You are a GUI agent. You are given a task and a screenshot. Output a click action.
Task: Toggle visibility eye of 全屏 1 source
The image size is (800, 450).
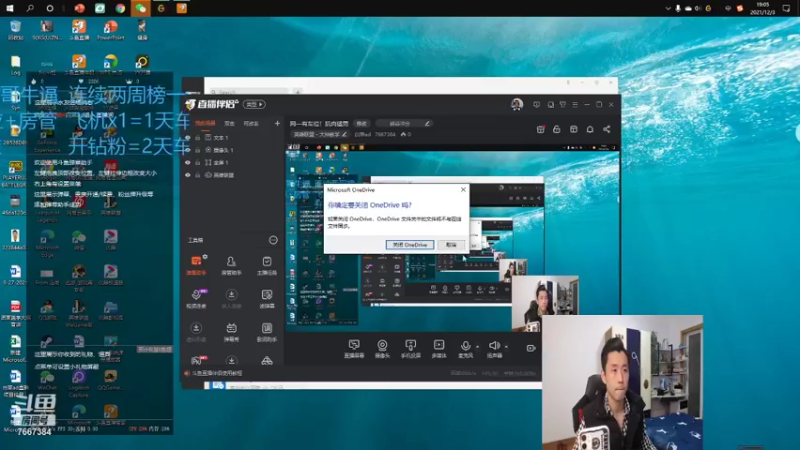point(188,162)
